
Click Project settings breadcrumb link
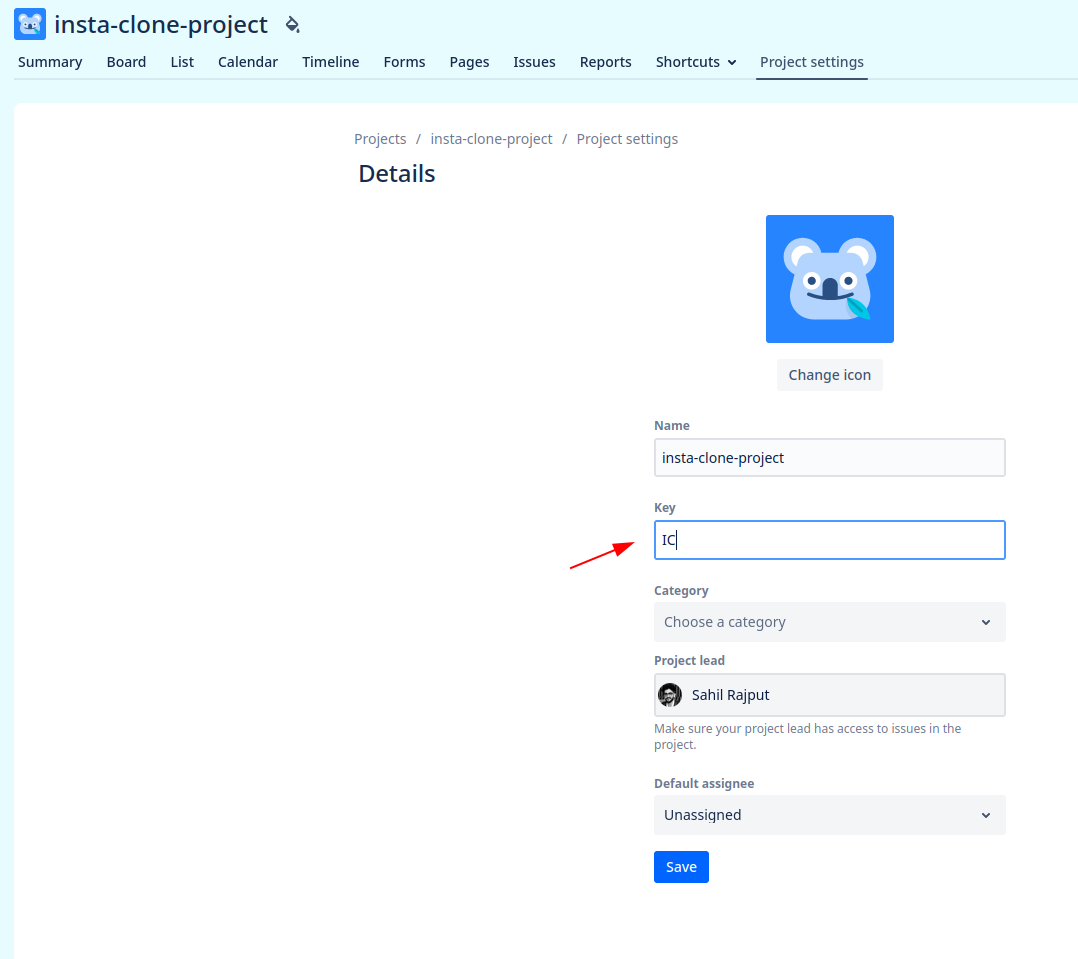[627, 139]
